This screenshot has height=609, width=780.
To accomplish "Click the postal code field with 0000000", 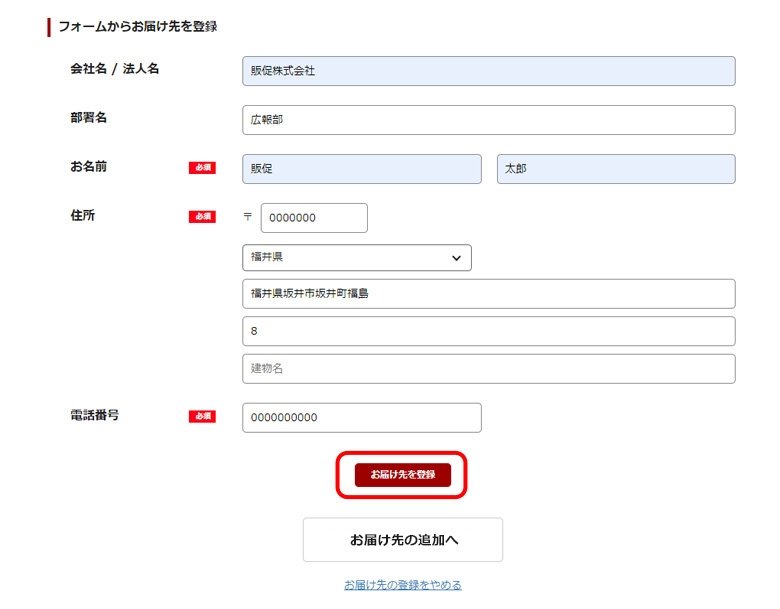I will (314, 218).
